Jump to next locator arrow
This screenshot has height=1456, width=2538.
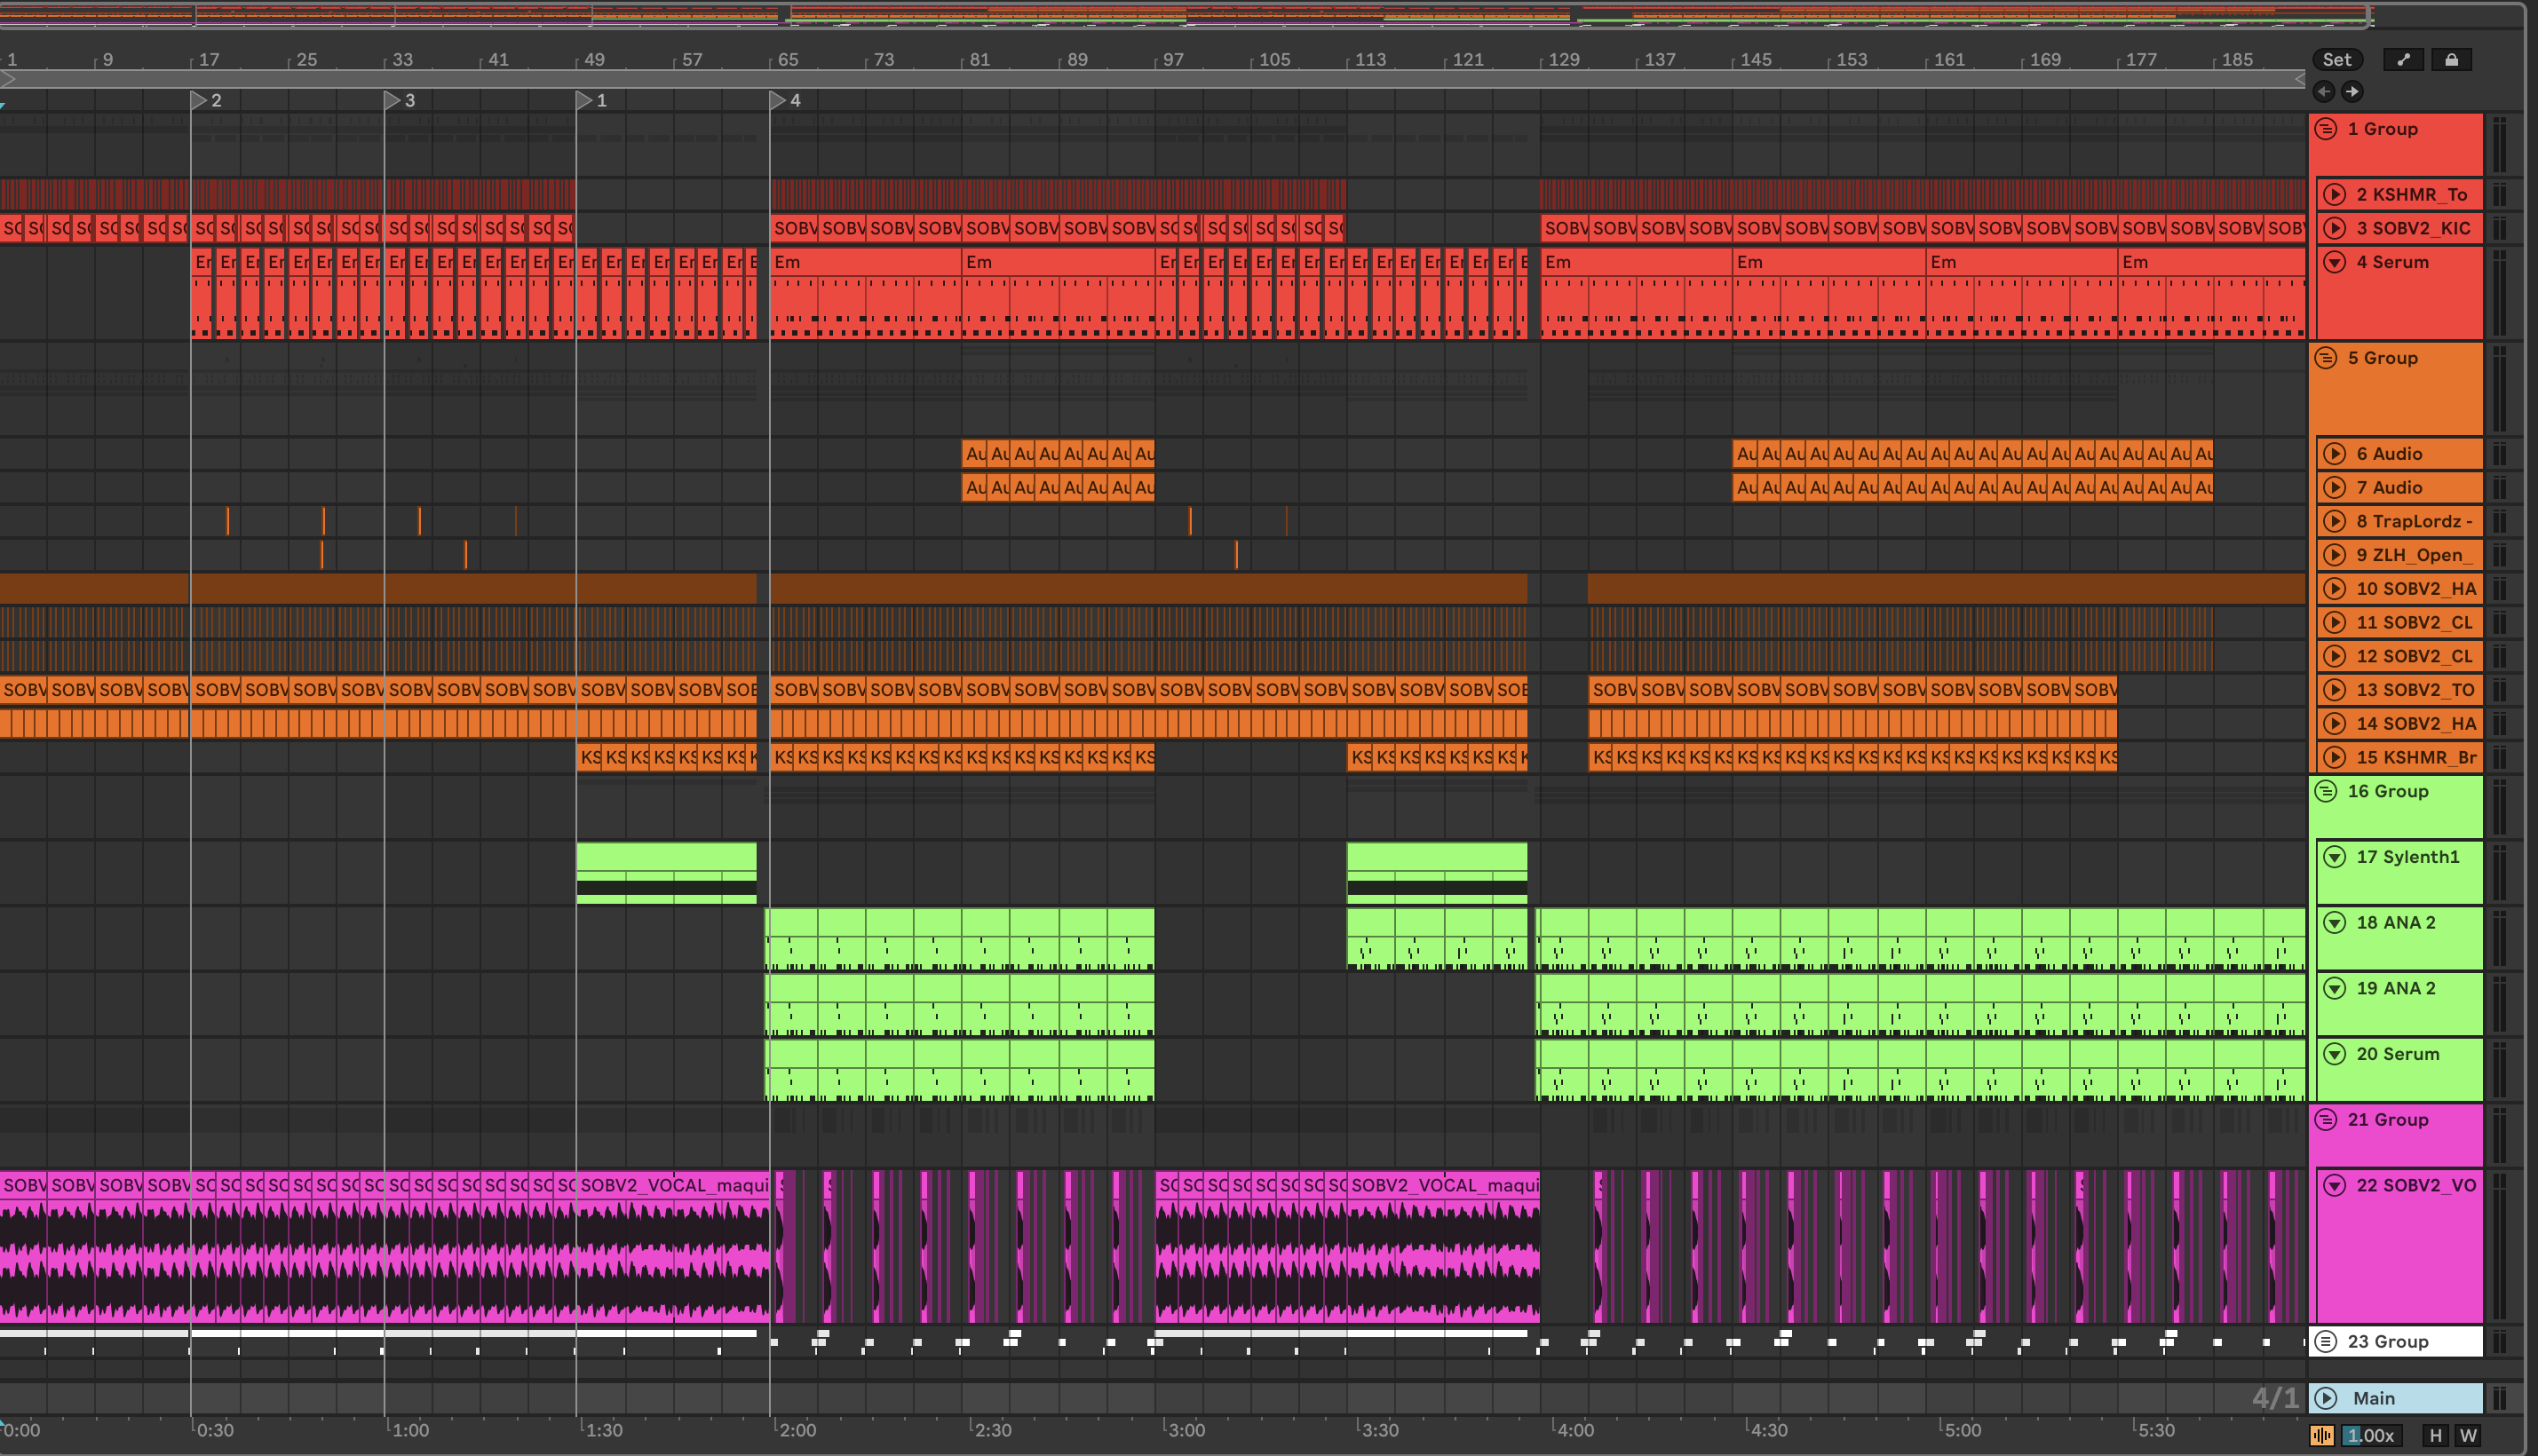(x=2352, y=92)
